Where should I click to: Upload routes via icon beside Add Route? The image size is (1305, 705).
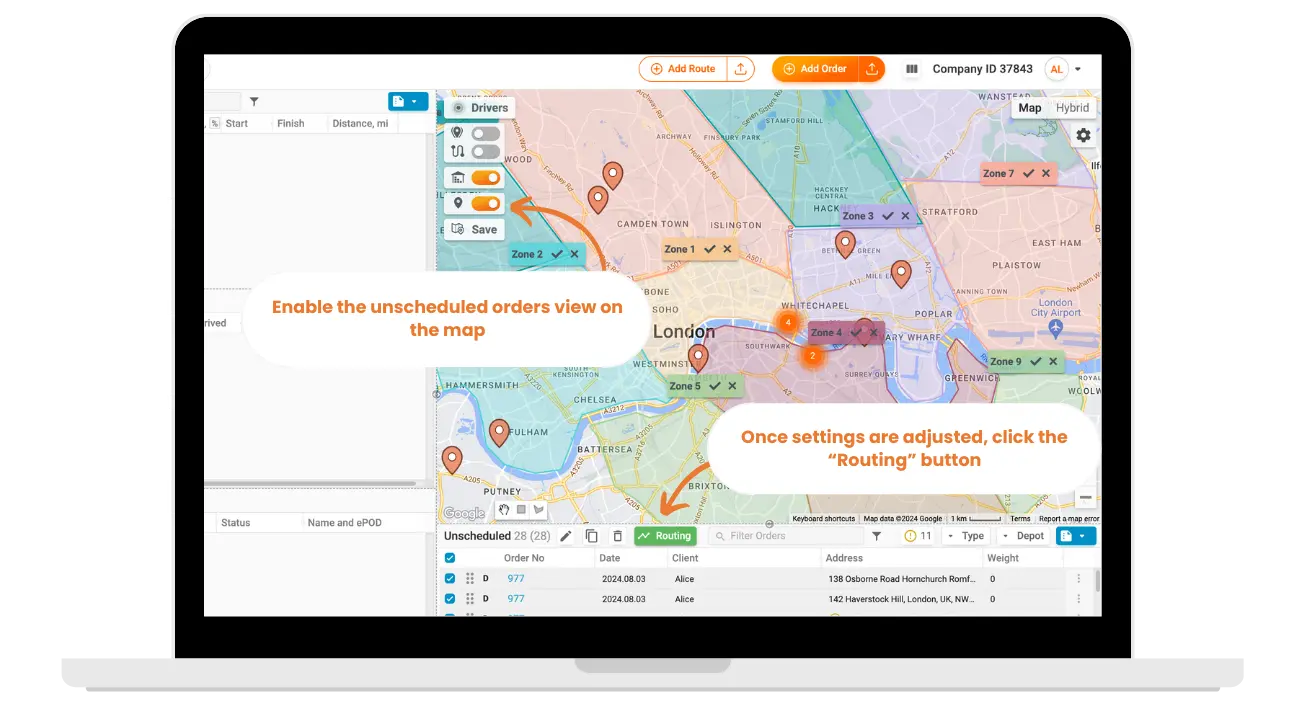pyautogui.click(x=740, y=69)
